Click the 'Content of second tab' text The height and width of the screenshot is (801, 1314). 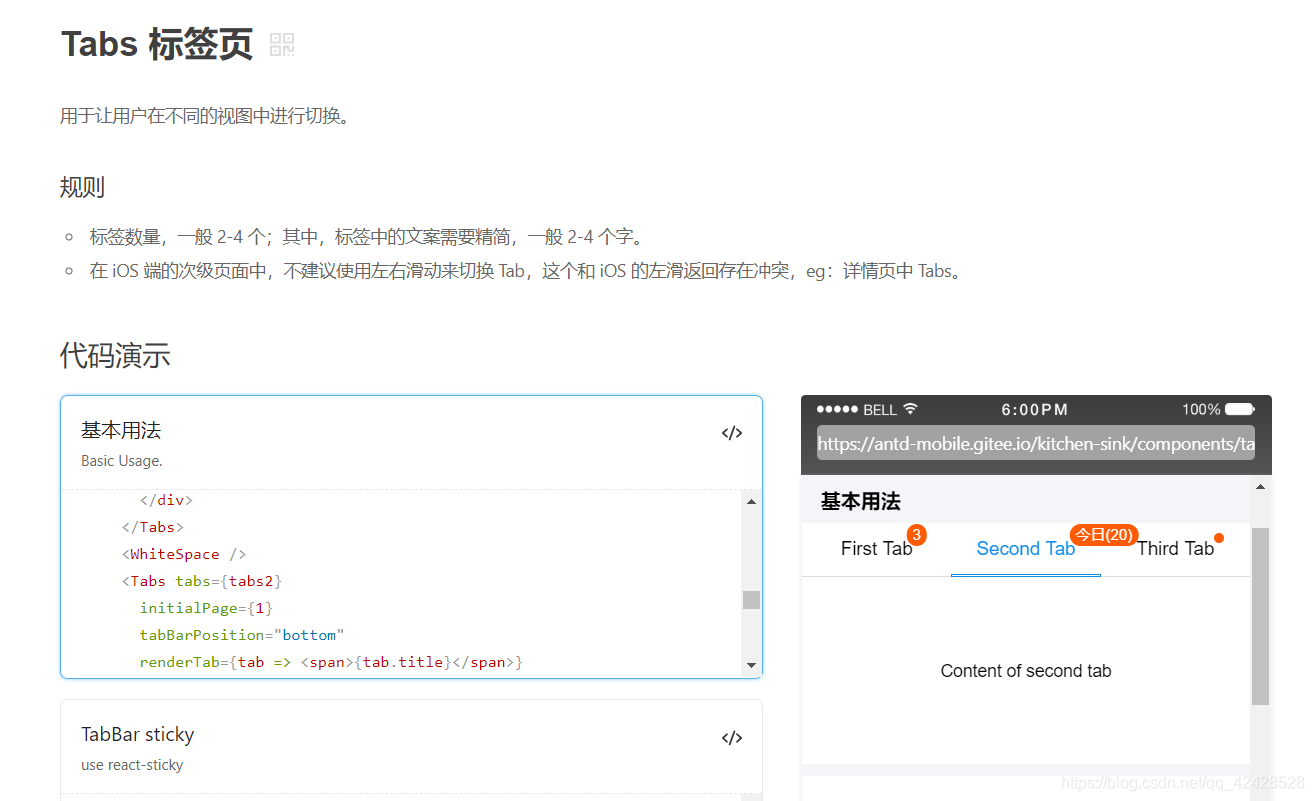click(1026, 671)
